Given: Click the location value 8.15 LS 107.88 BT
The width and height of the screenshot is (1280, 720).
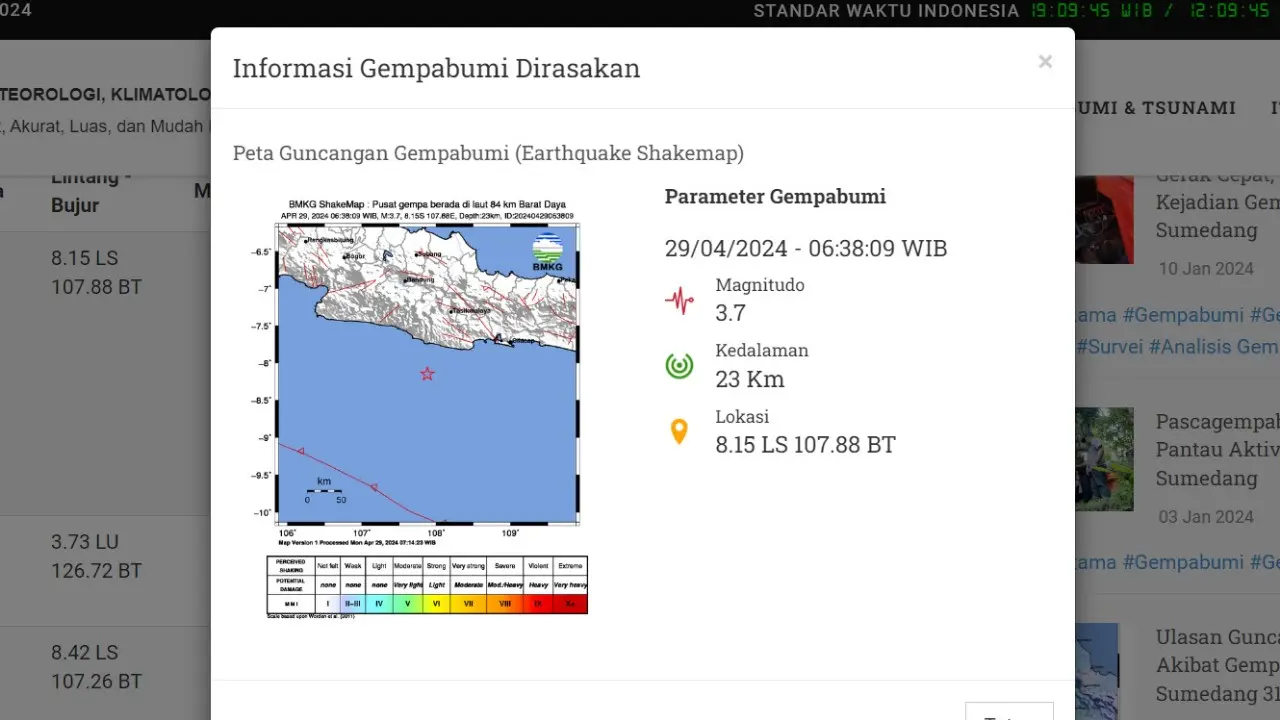Looking at the screenshot, I should [x=805, y=445].
